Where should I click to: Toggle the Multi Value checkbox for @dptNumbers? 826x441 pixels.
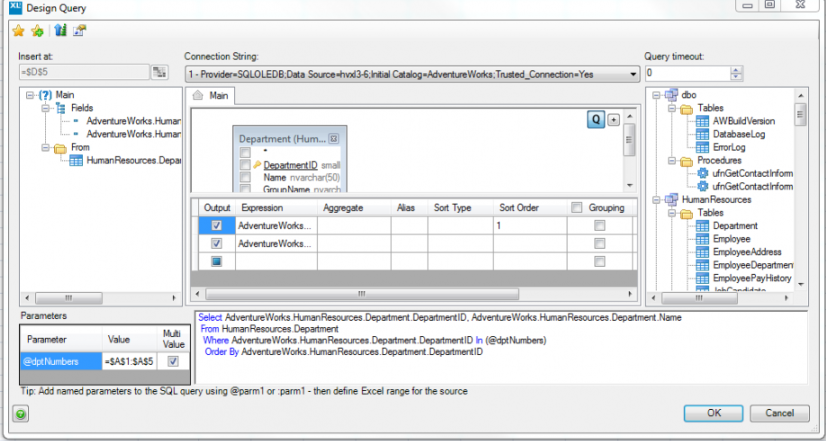click(174, 361)
